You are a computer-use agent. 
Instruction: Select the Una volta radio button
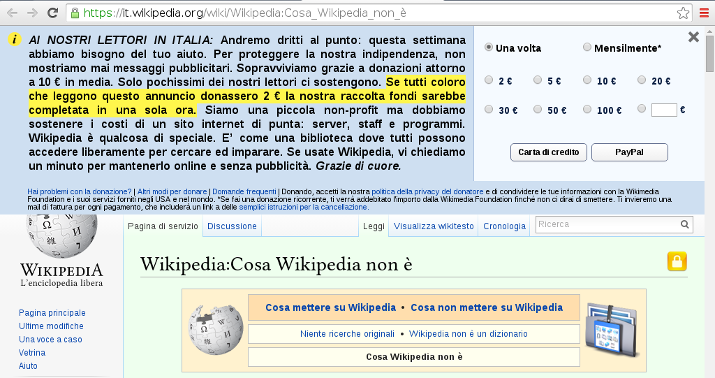(x=488, y=47)
